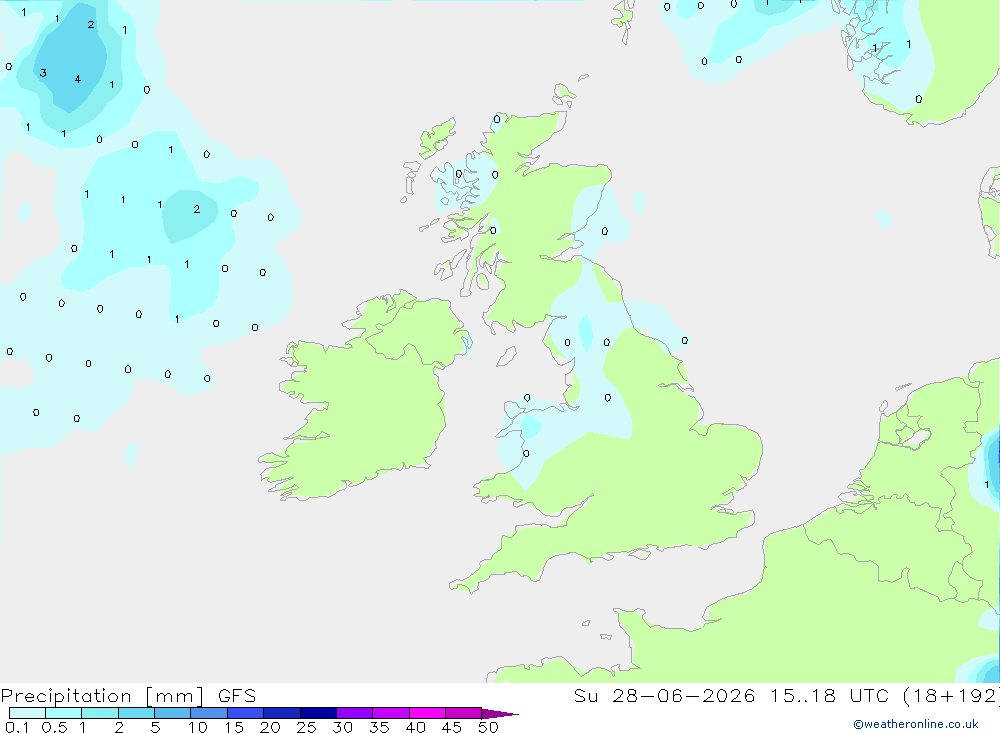The height and width of the screenshot is (733, 1000).
Task: Click the over-50 arrow tip of legend
Action: tap(499, 714)
